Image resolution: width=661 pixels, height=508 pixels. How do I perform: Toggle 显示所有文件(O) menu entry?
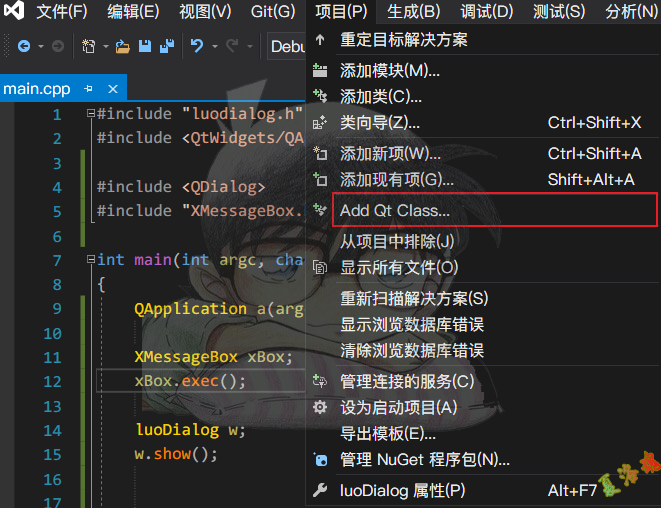[483, 267]
